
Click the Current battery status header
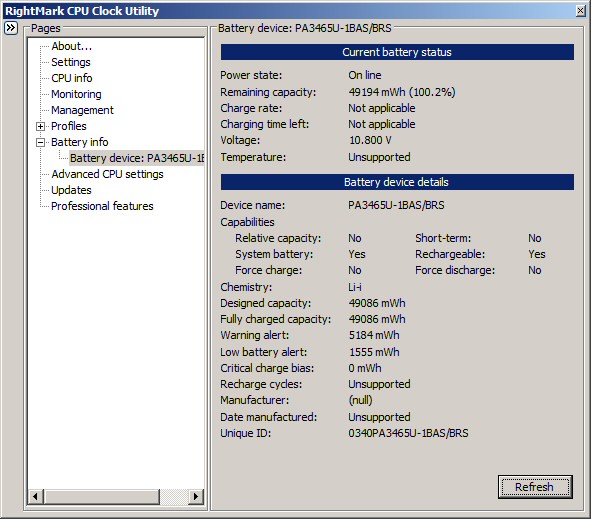(397, 52)
